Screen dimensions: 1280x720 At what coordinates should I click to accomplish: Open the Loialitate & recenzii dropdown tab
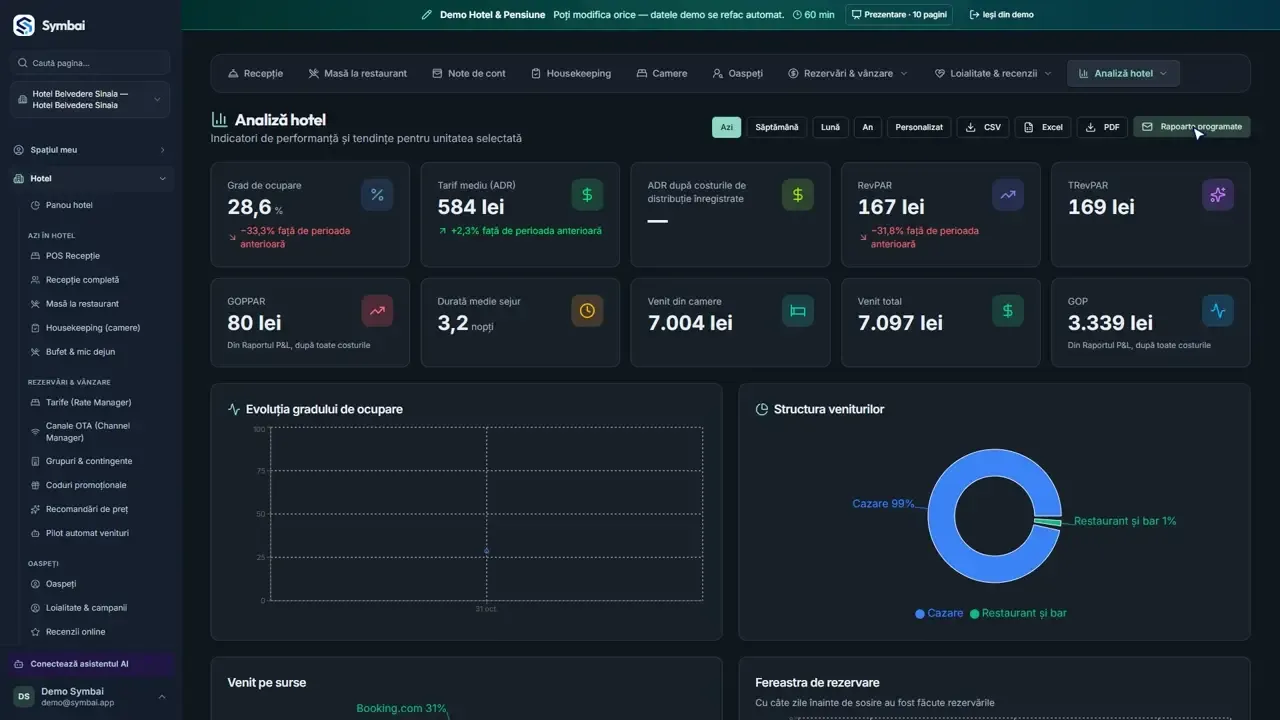pos(993,73)
